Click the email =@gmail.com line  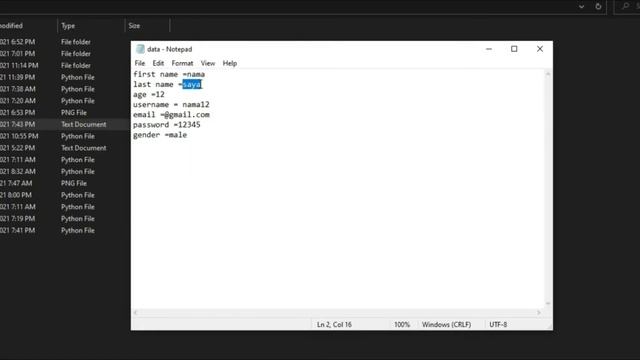171,115
